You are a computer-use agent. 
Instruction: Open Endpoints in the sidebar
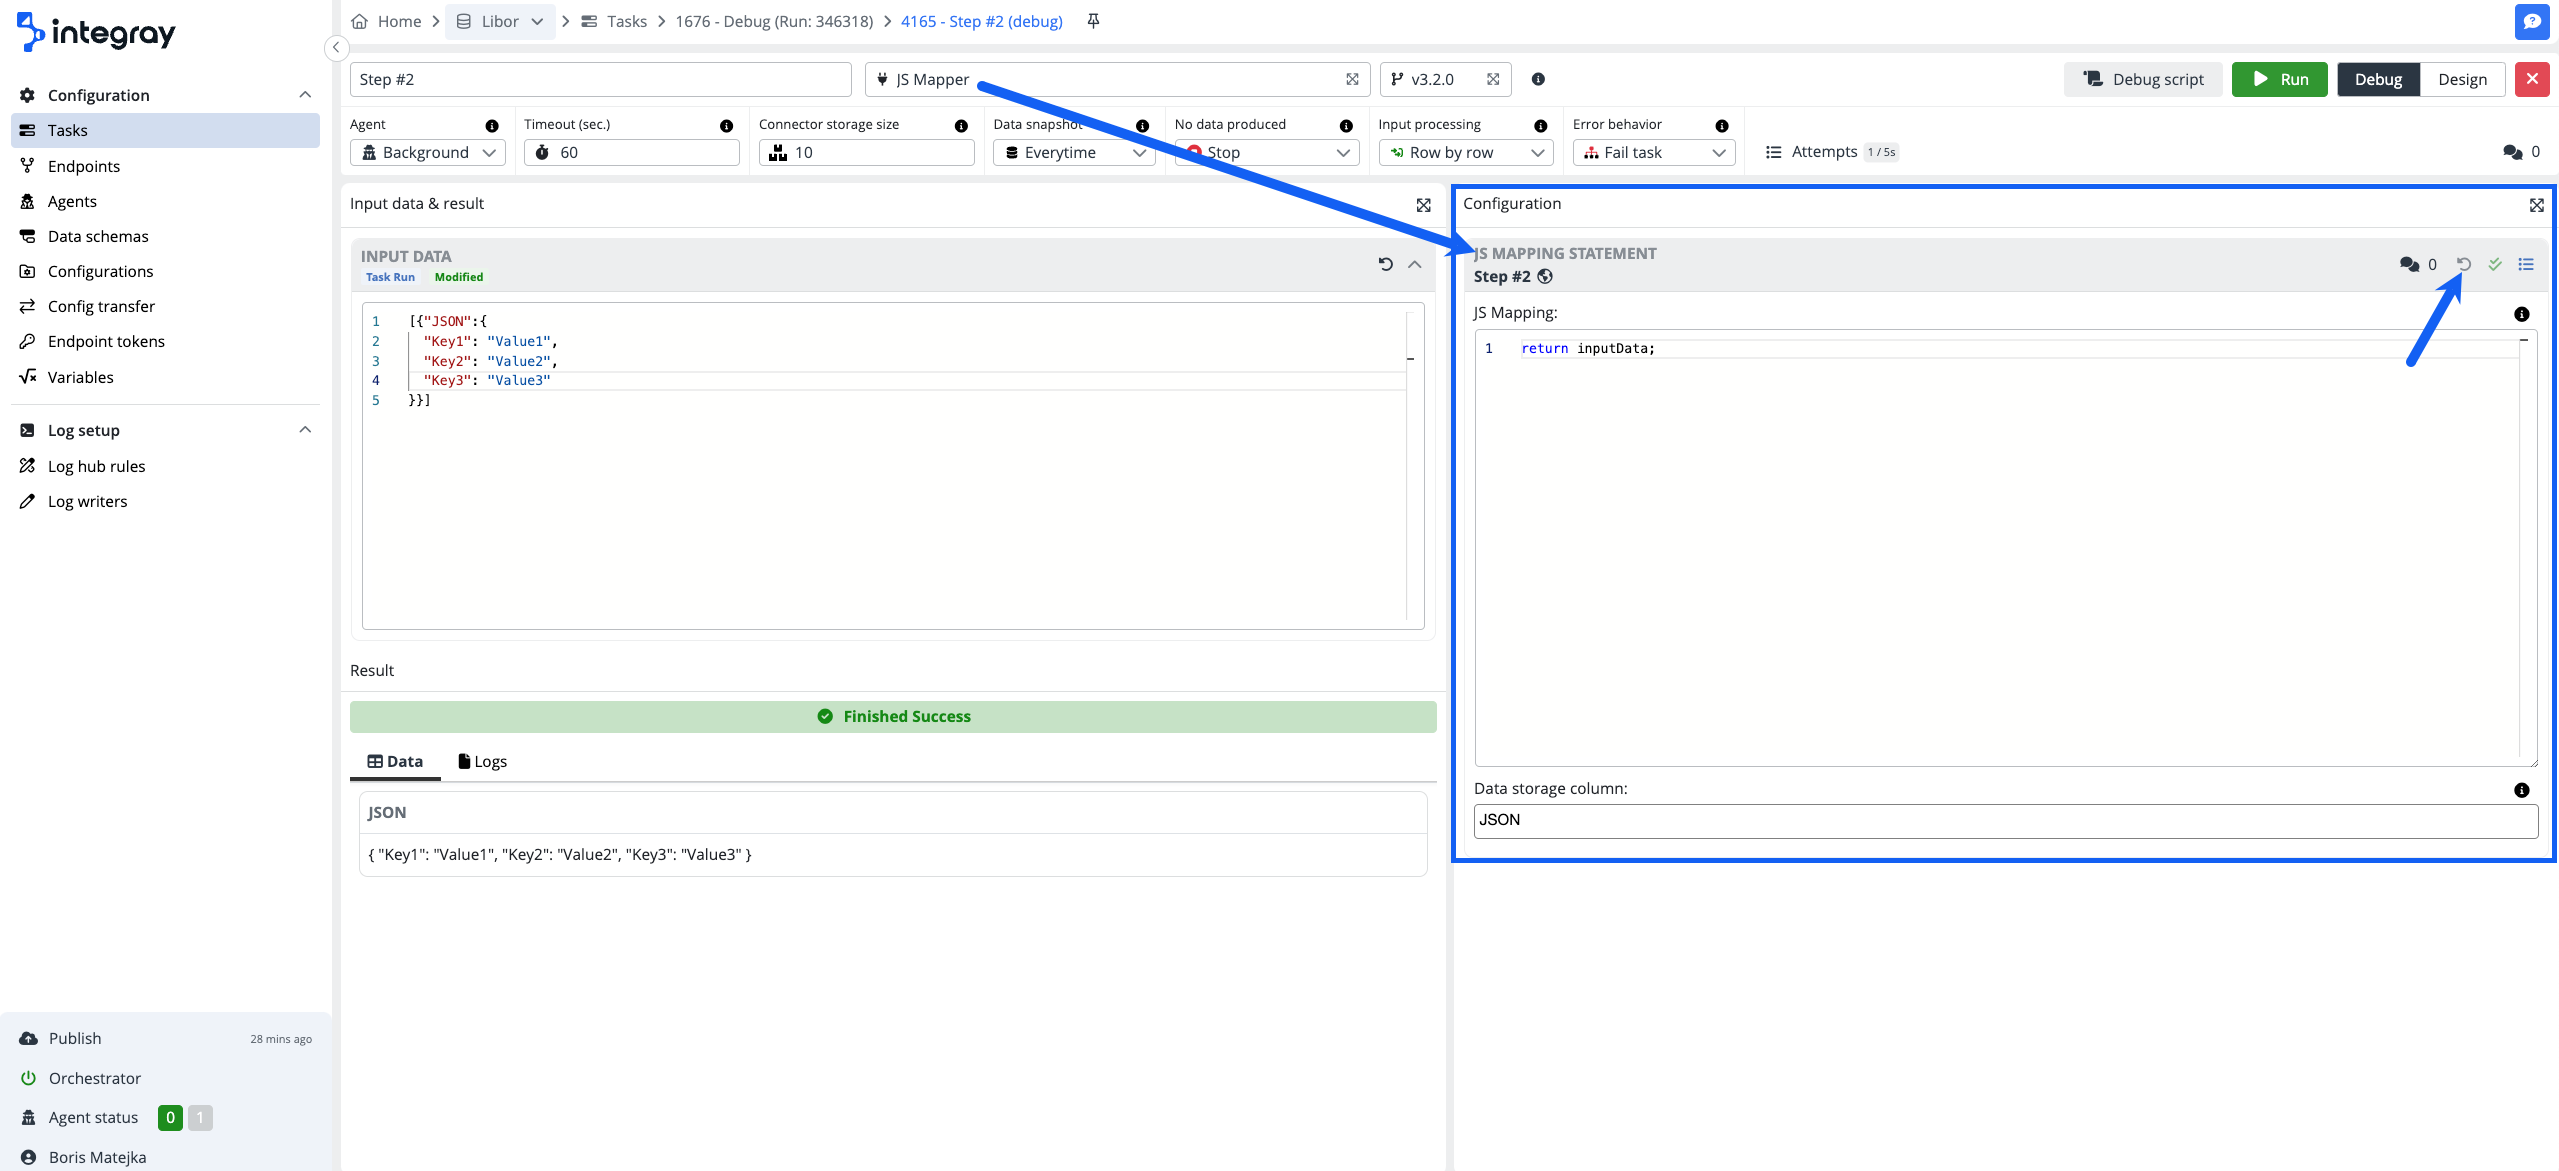pyautogui.click(x=84, y=166)
